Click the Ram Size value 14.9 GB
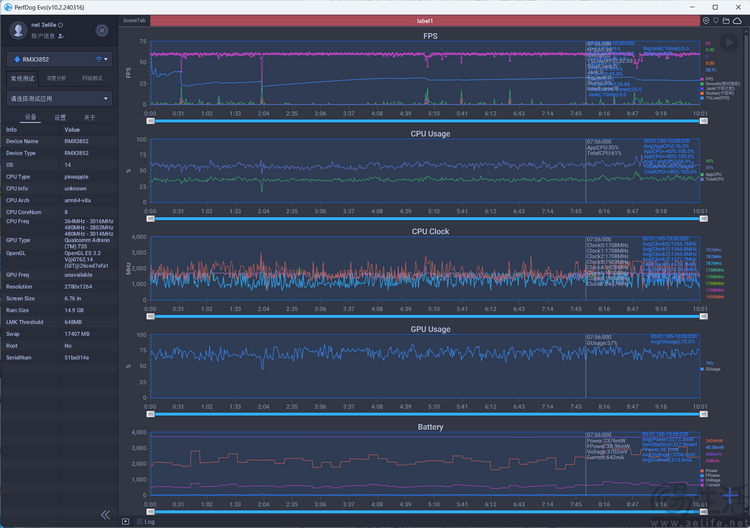This screenshot has height=528, width=750. (74, 310)
